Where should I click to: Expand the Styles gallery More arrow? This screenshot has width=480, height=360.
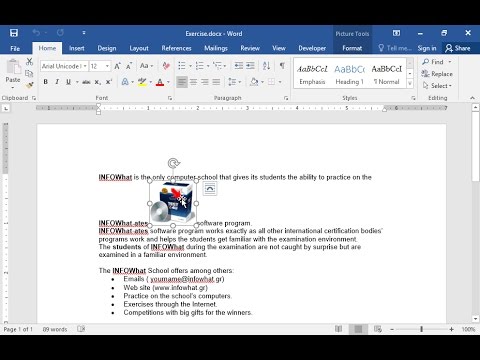point(410,84)
